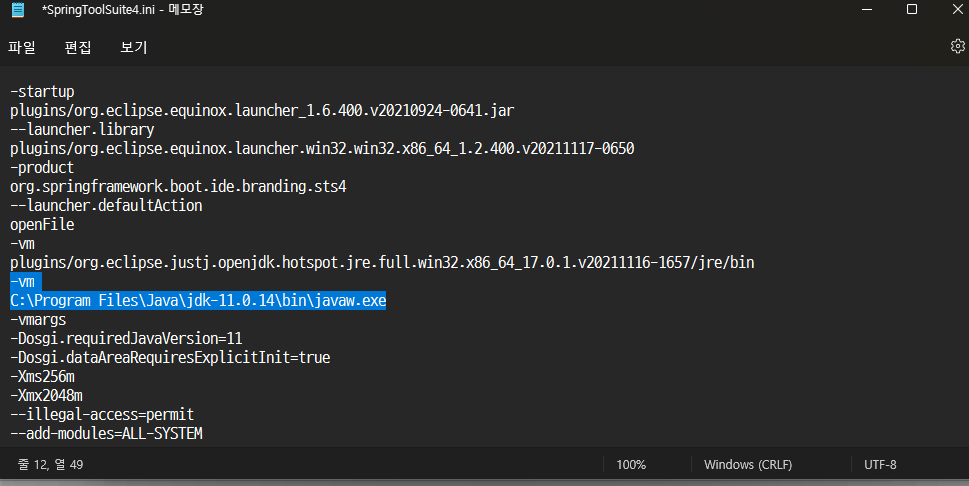Image resolution: width=969 pixels, height=486 pixels.
Task: Click the org.springframework.boot.ide.branding.sts4 line
Action: 178,187
